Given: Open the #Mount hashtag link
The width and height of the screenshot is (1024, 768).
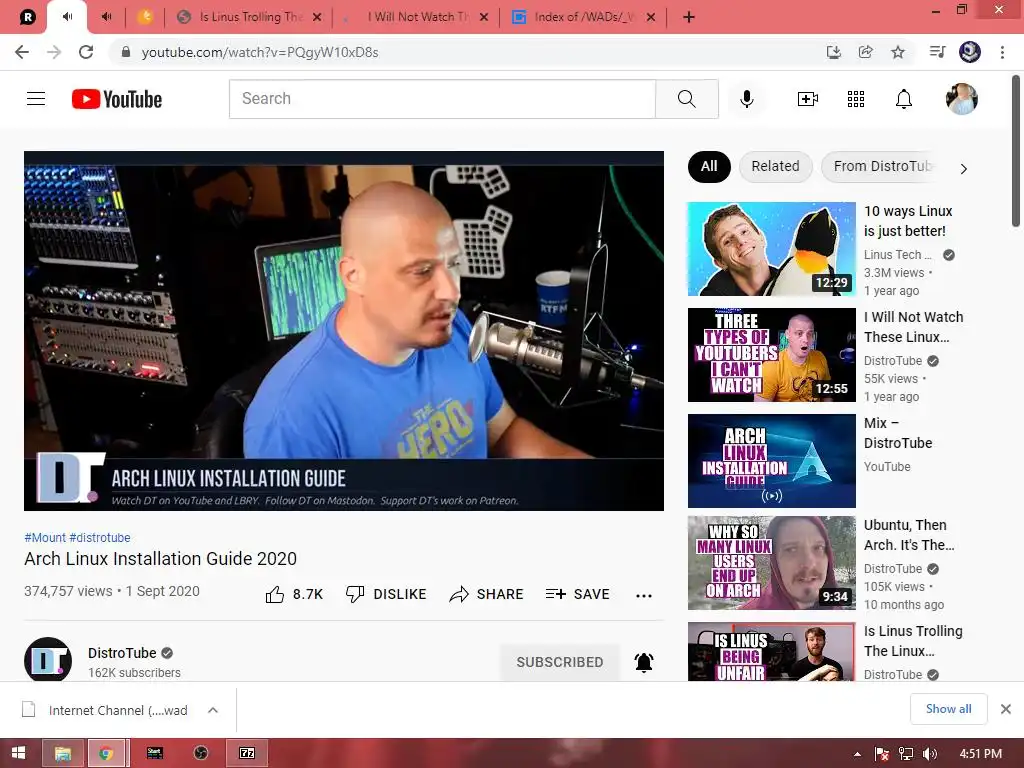Looking at the screenshot, I should pos(44,537).
